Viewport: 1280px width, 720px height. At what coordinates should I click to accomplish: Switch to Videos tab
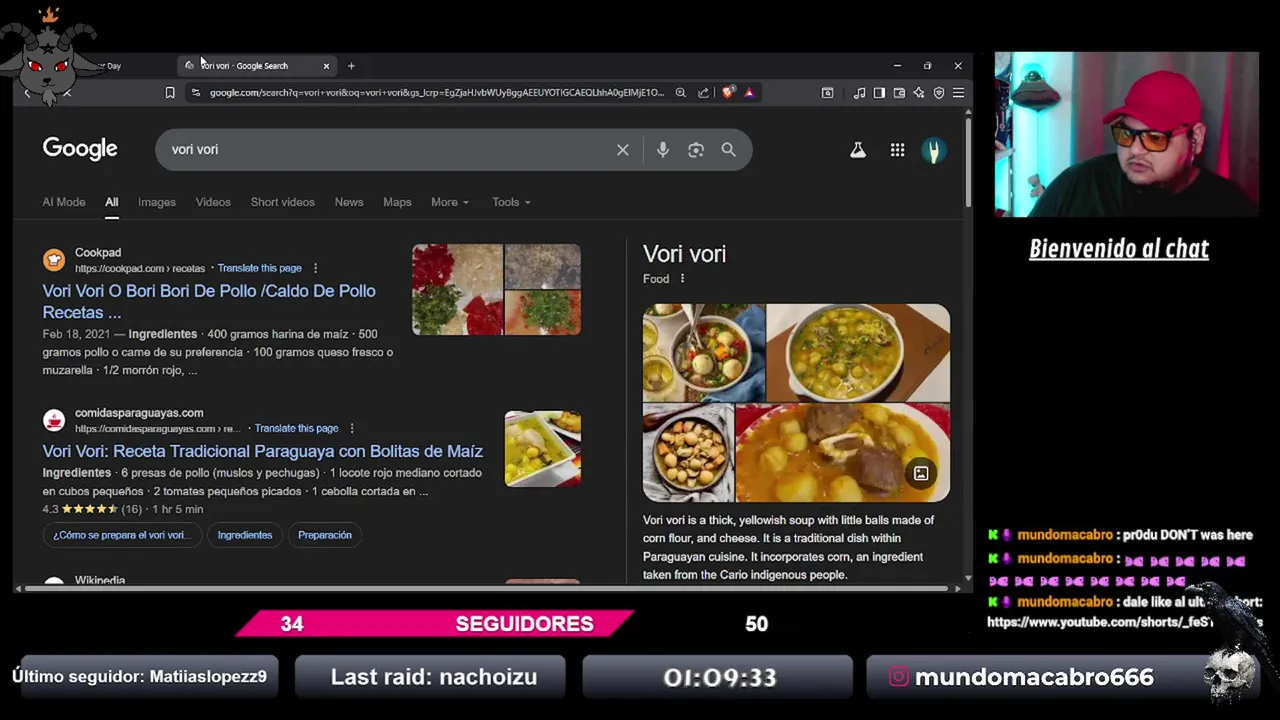[x=213, y=202]
